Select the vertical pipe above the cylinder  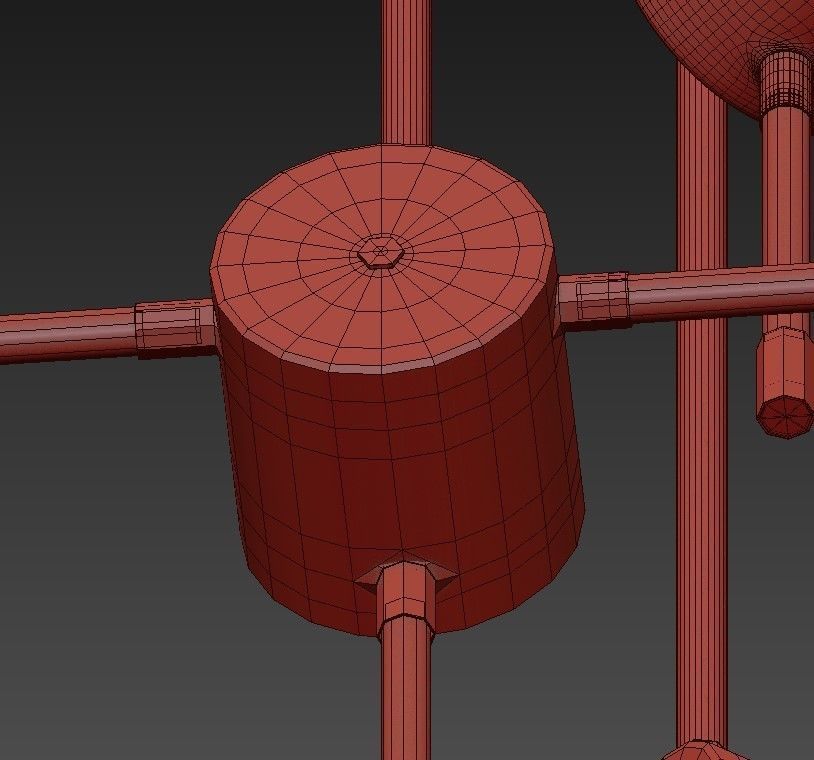[406, 72]
